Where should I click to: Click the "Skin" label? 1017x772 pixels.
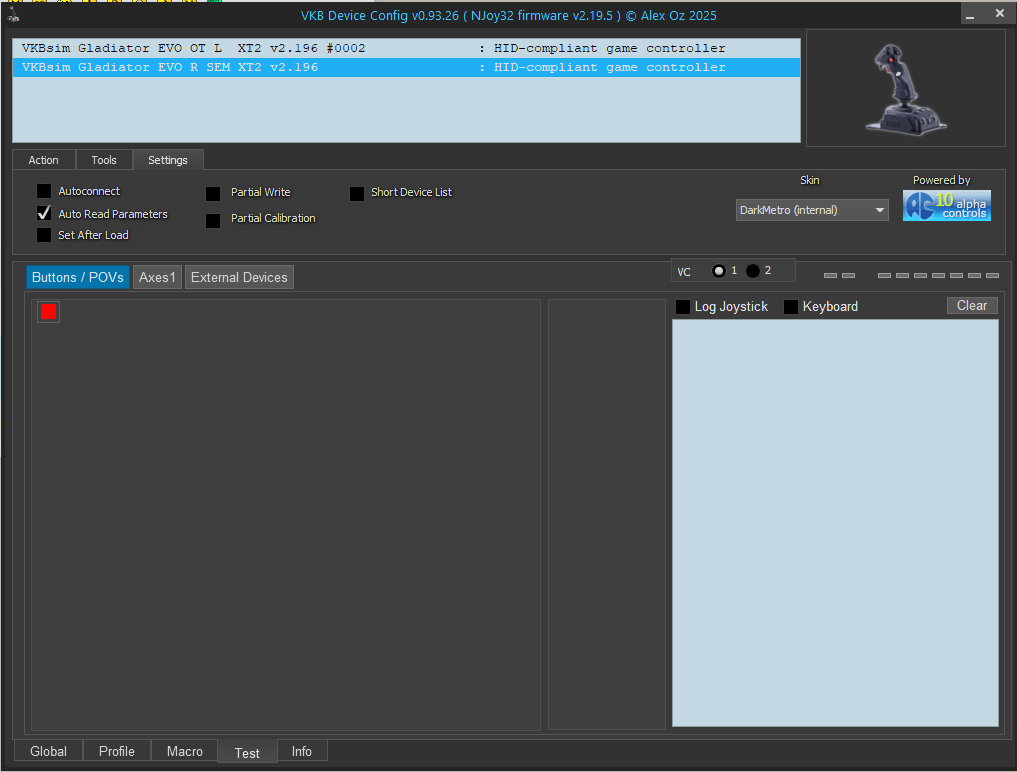point(809,180)
